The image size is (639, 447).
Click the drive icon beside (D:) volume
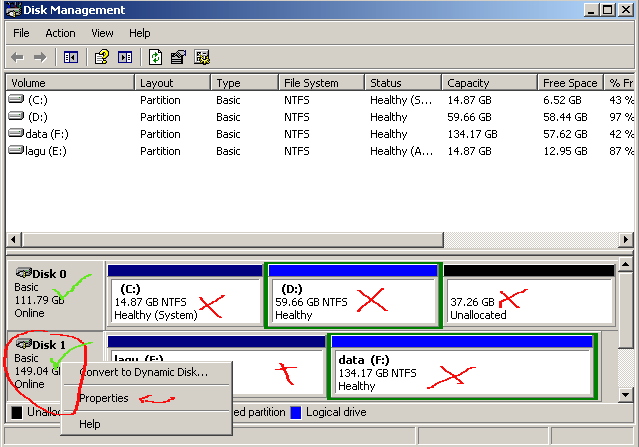pos(16,116)
